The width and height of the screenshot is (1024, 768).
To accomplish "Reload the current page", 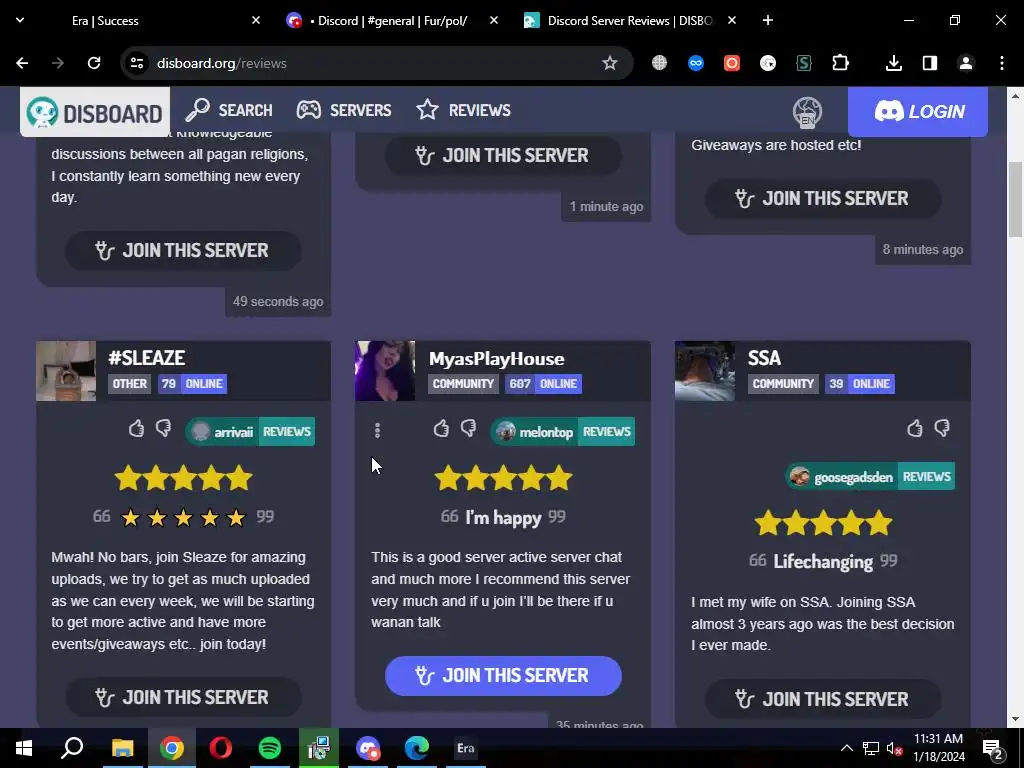I will coord(94,63).
